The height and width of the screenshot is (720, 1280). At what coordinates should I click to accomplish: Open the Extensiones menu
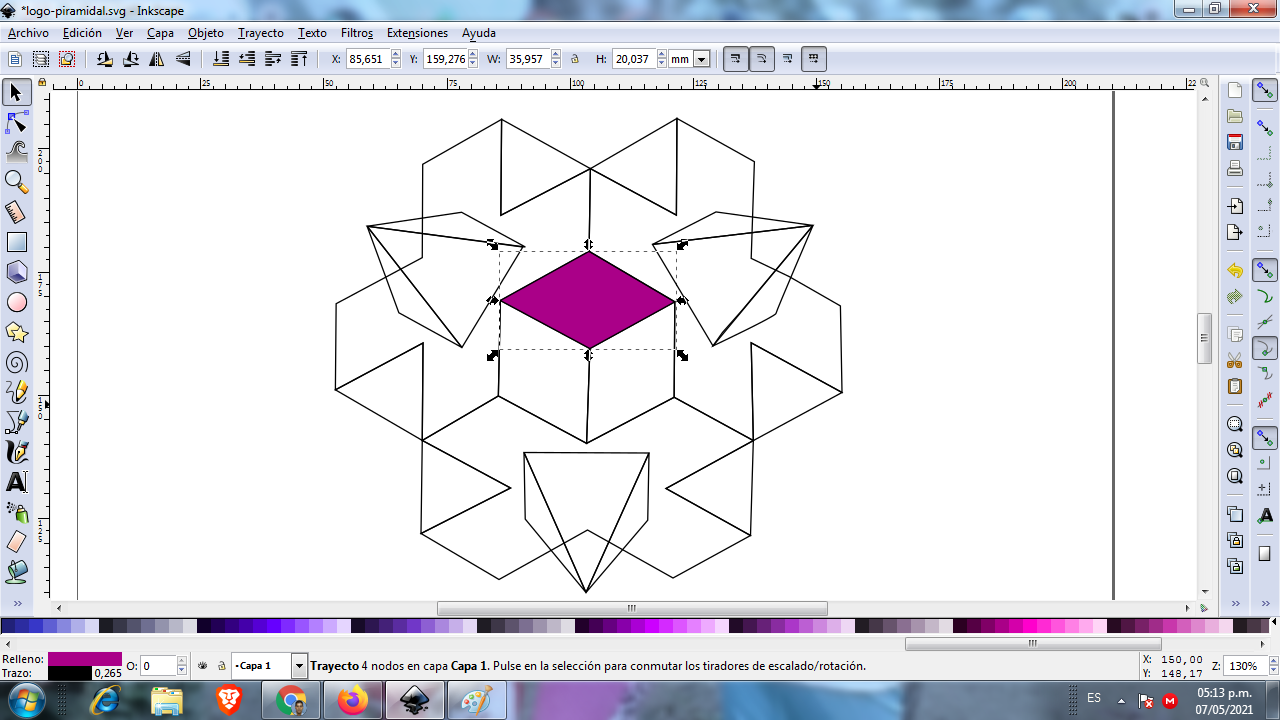coord(417,33)
